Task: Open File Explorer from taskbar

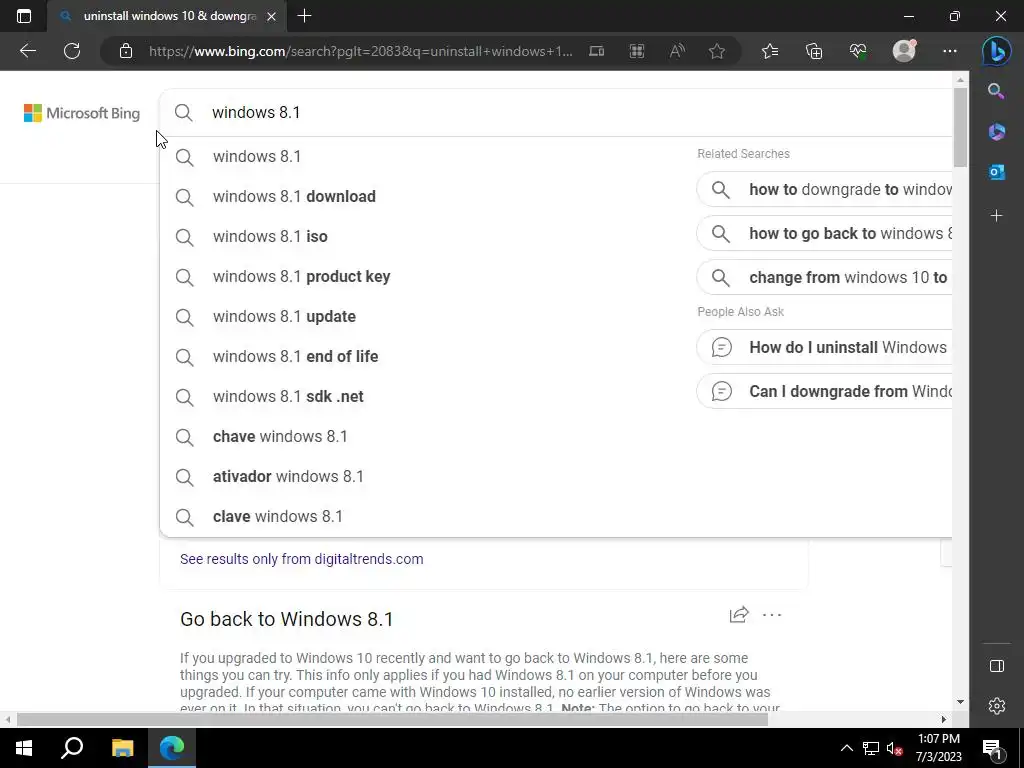Action: point(122,748)
